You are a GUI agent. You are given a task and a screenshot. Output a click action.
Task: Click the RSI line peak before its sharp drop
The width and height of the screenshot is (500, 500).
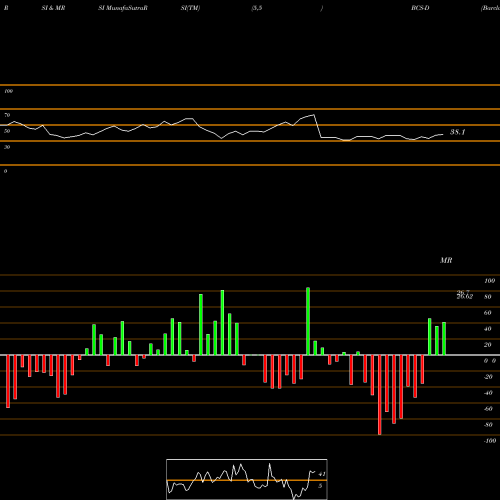click(314, 115)
